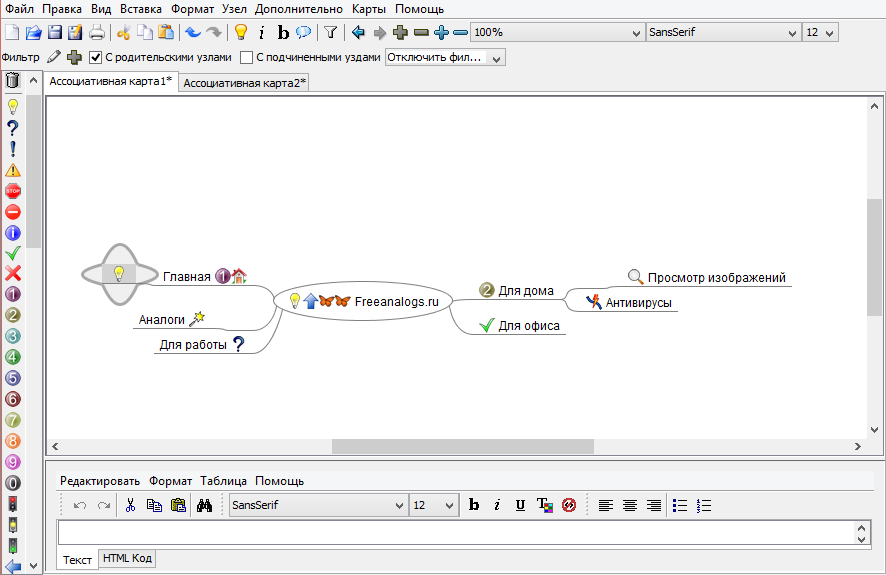Select the 'Для дома' node
Screen dimensions: 886x575
click(516, 291)
